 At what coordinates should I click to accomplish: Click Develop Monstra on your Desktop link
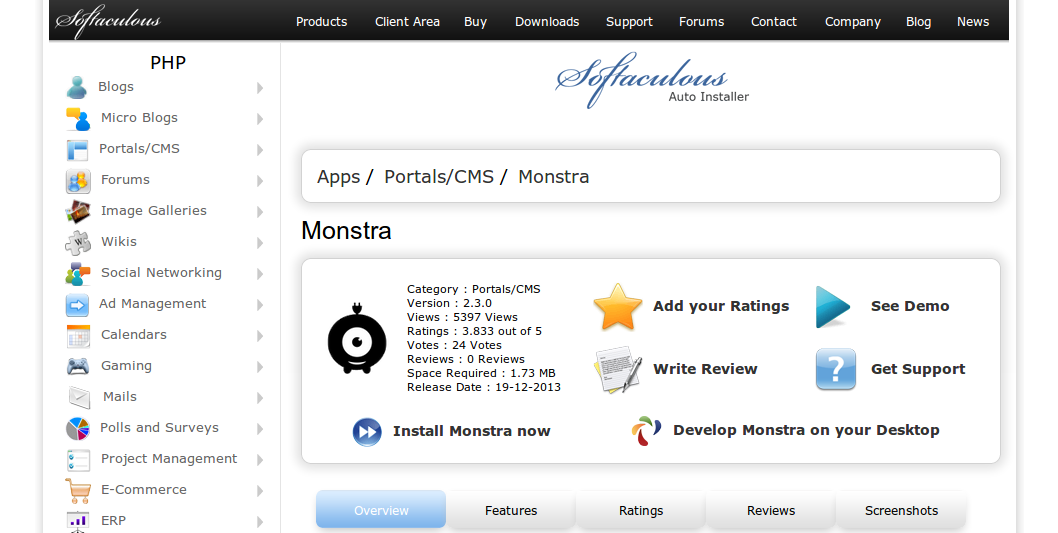click(x=806, y=430)
